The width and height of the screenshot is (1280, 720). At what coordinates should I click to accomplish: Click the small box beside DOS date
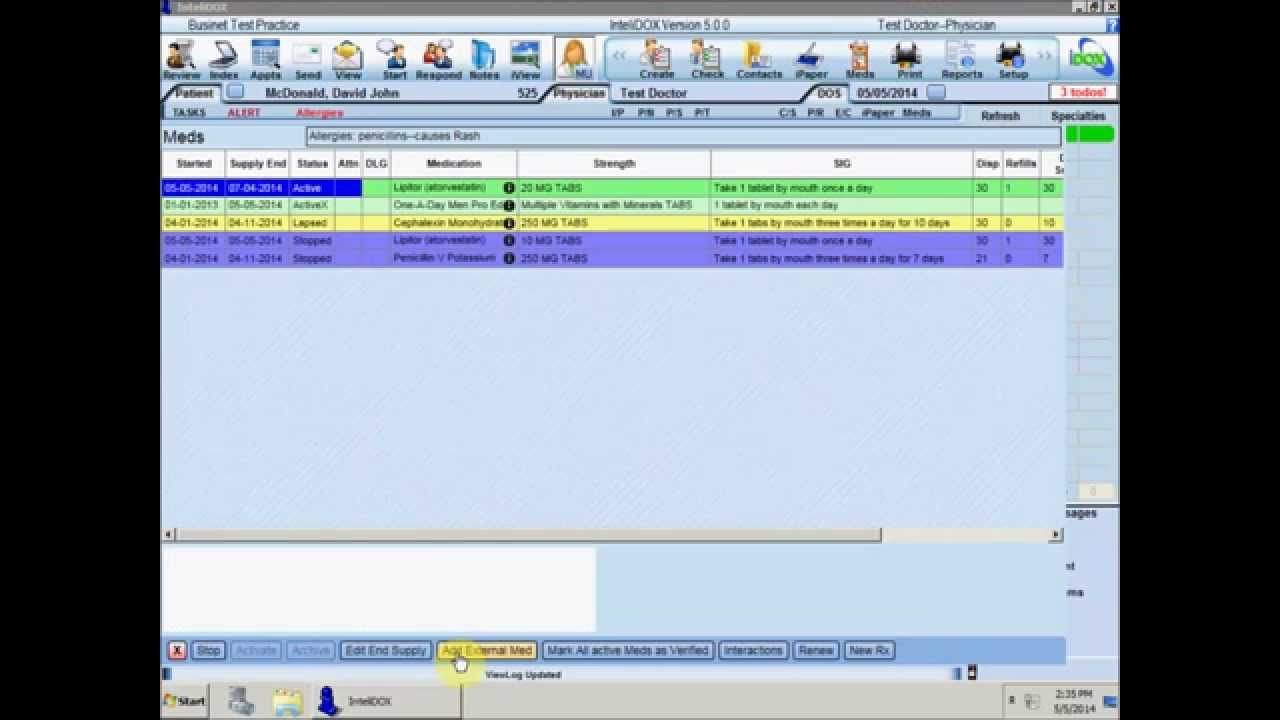(x=936, y=92)
